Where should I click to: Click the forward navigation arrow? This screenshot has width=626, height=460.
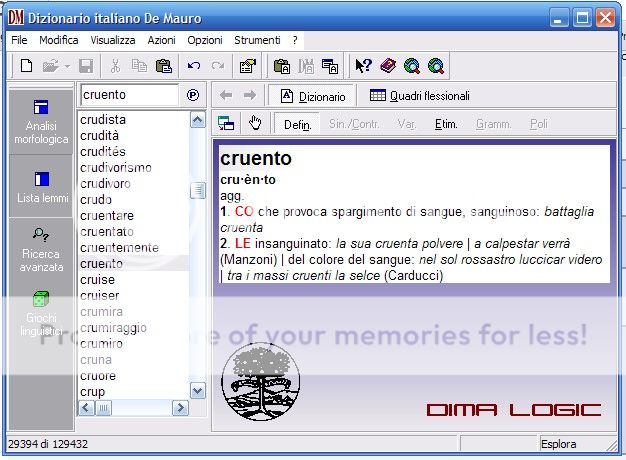[x=250, y=95]
